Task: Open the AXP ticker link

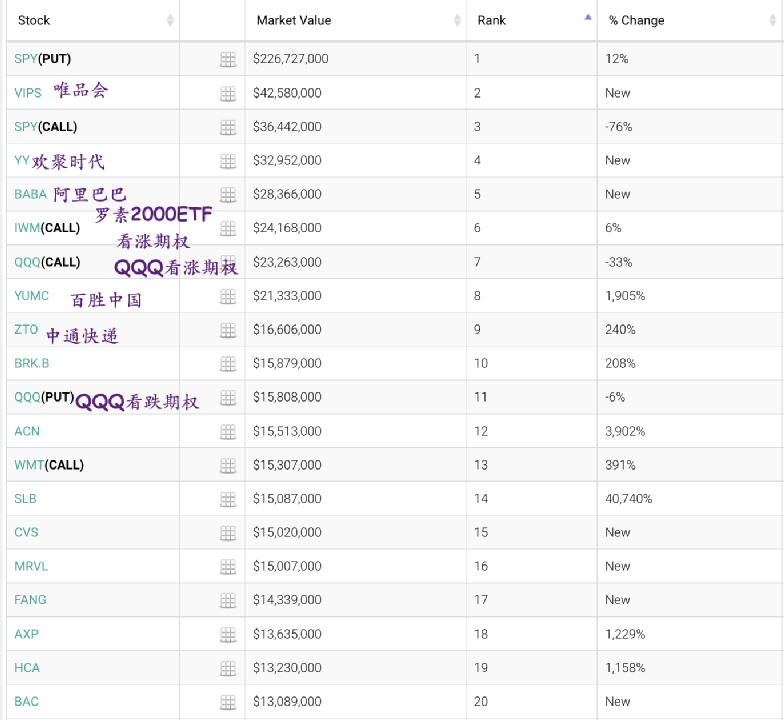Action: [26, 634]
